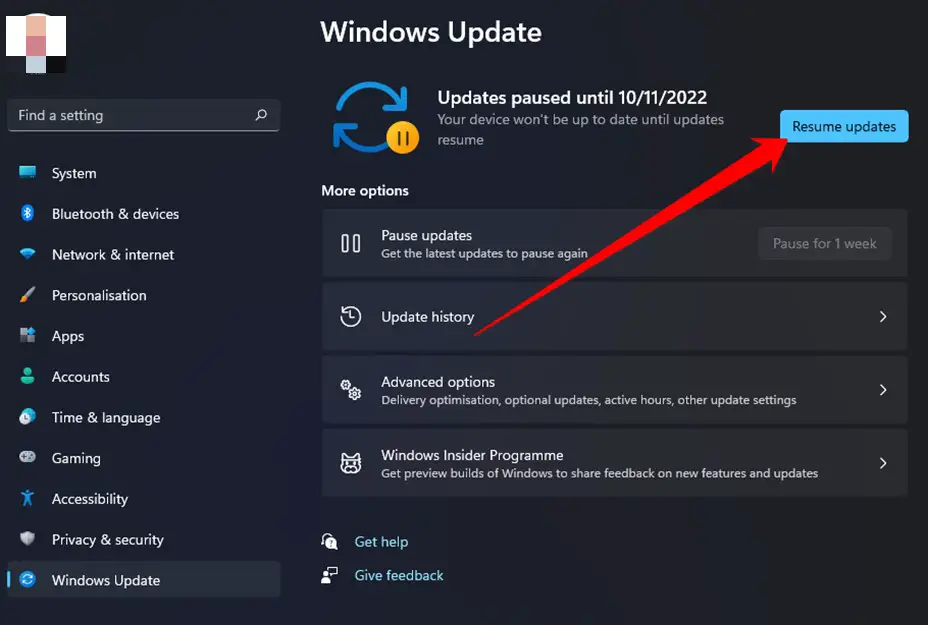
Task: Open the Apps settings page
Action: point(143,336)
